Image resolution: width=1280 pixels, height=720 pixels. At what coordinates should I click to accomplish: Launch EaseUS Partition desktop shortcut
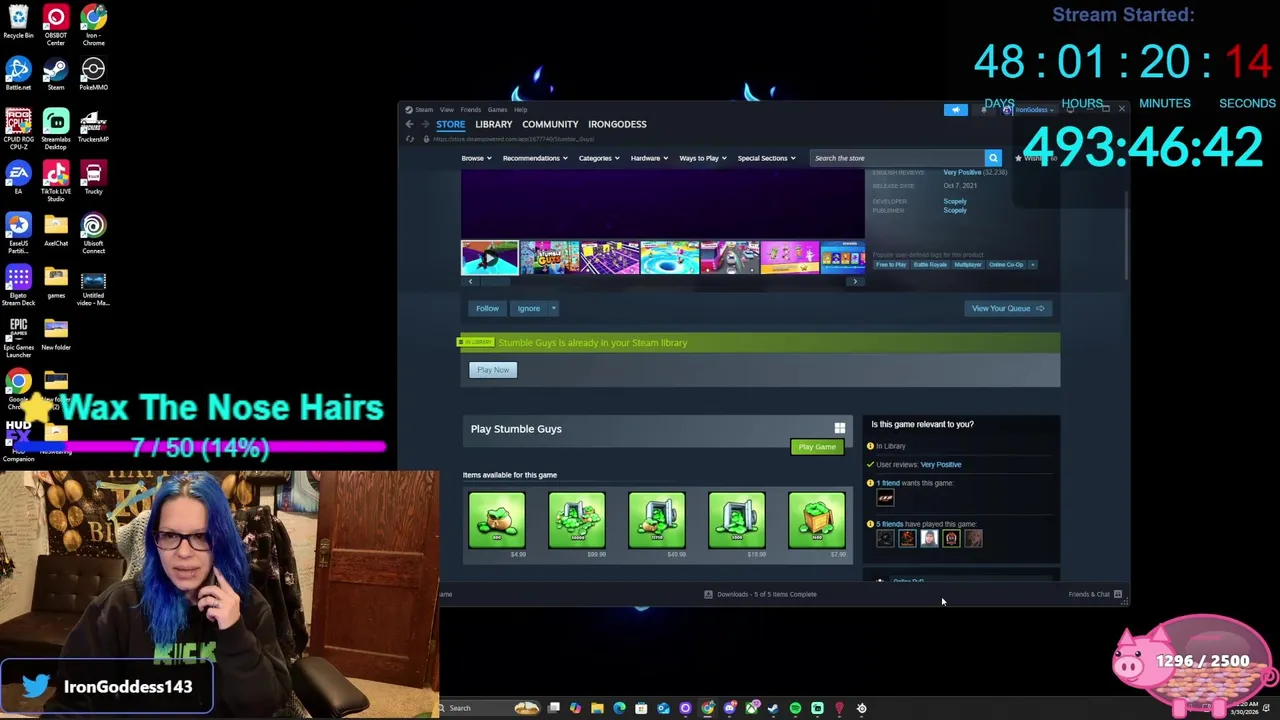pos(18,233)
